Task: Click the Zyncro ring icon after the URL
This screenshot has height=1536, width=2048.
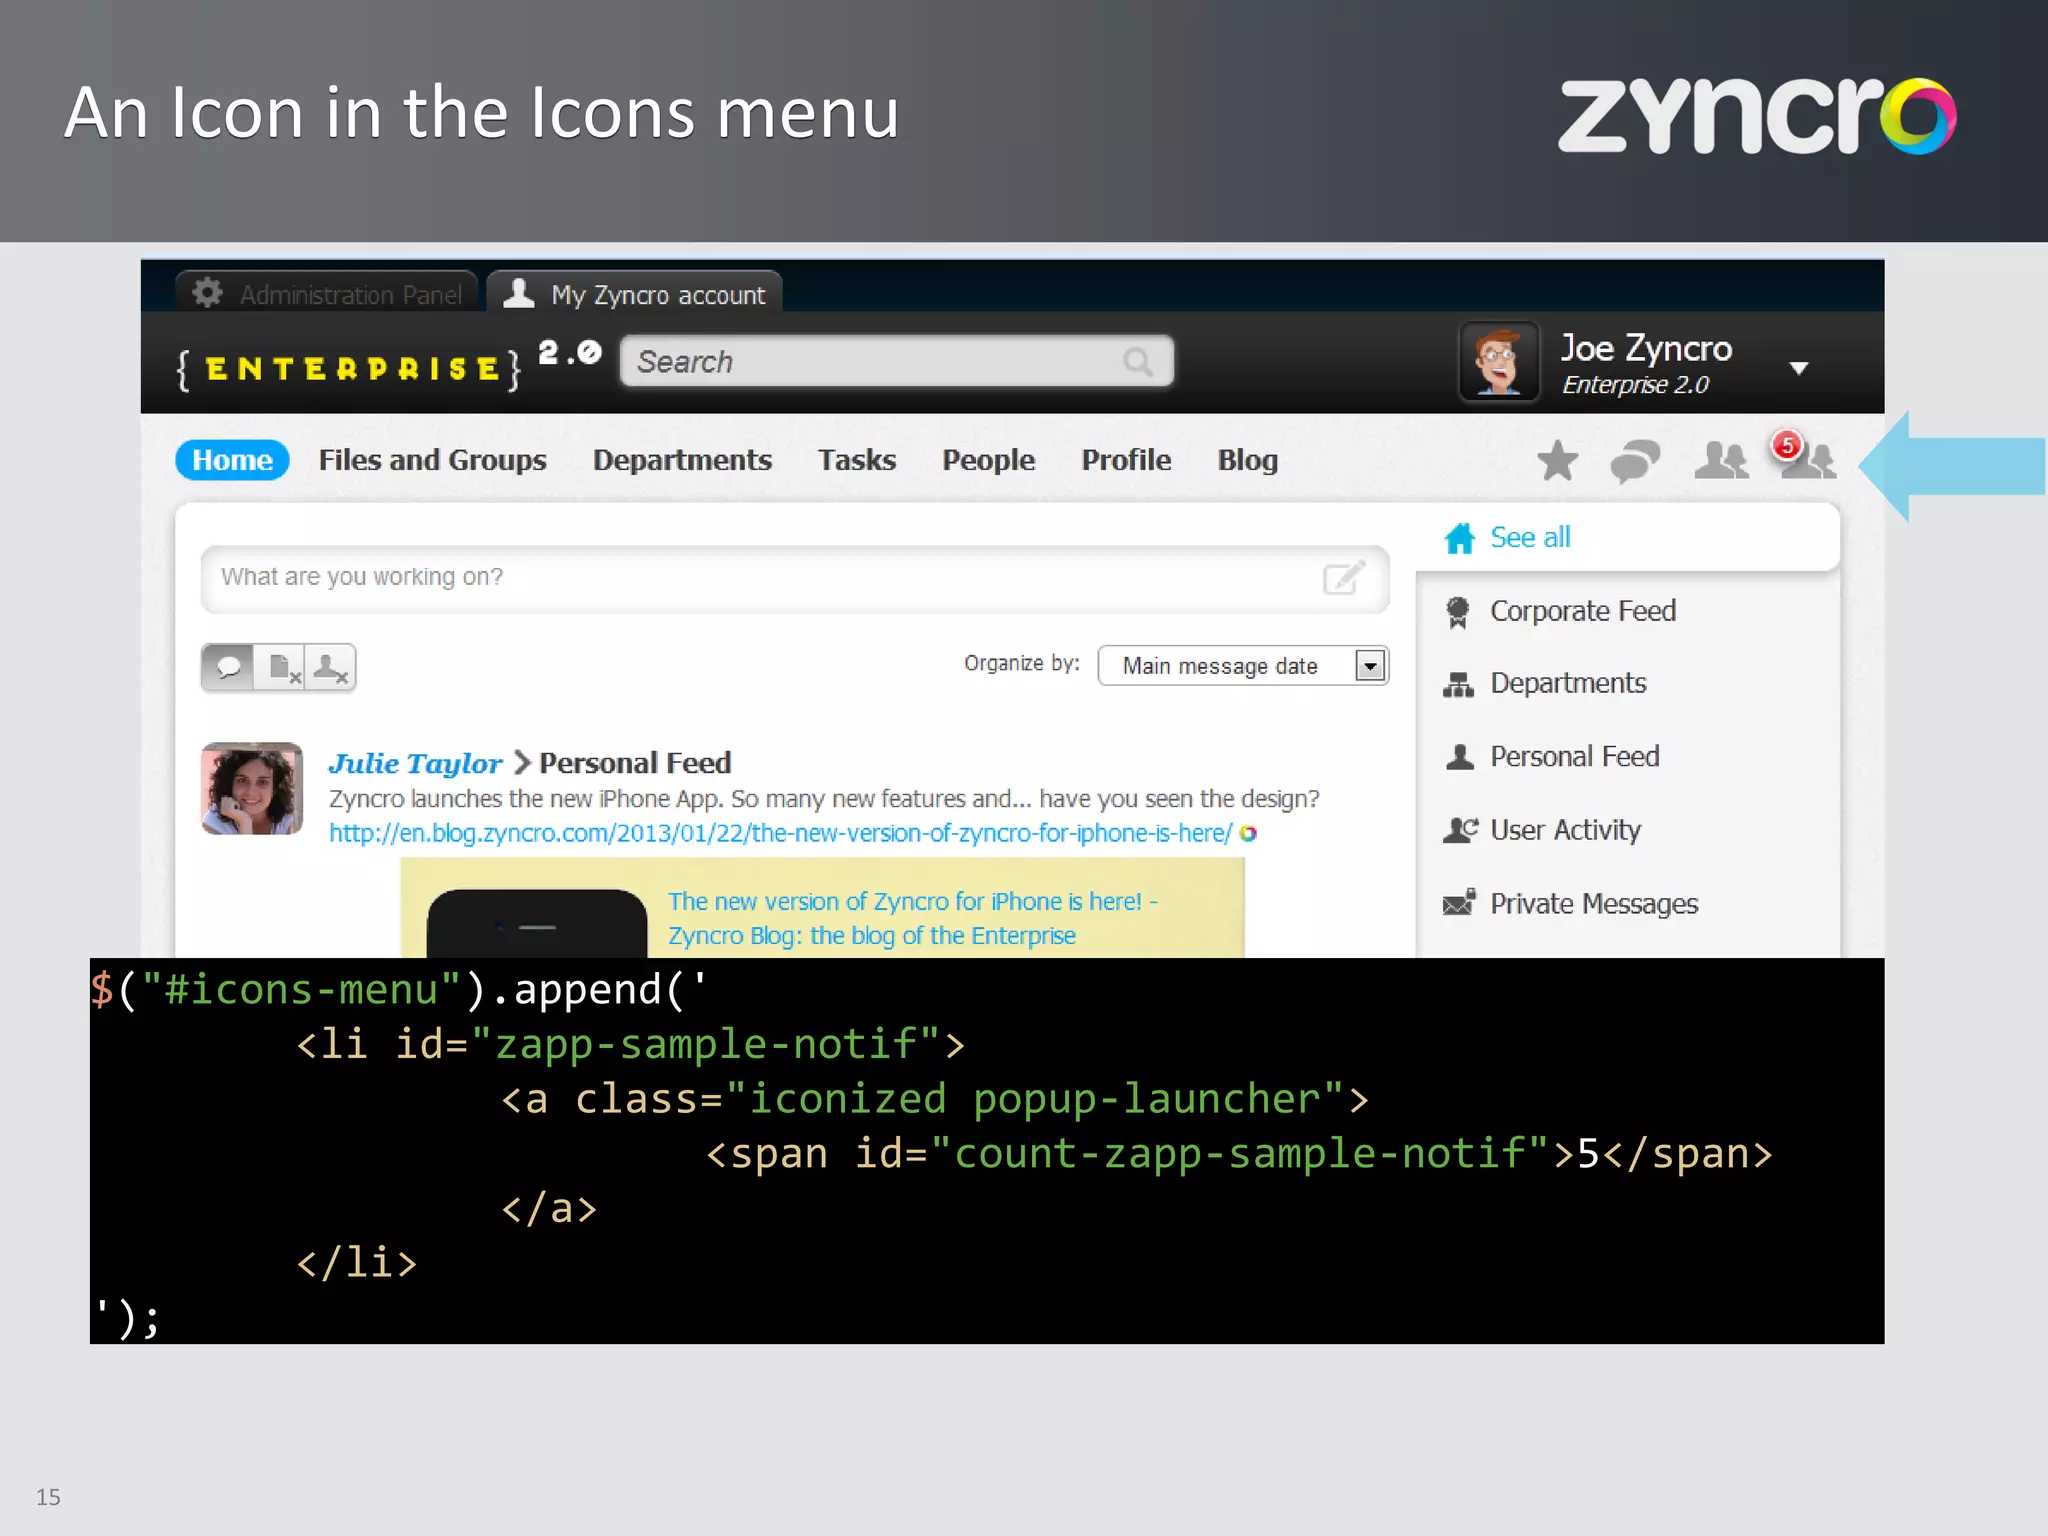Action: (x=1248, y=833)
